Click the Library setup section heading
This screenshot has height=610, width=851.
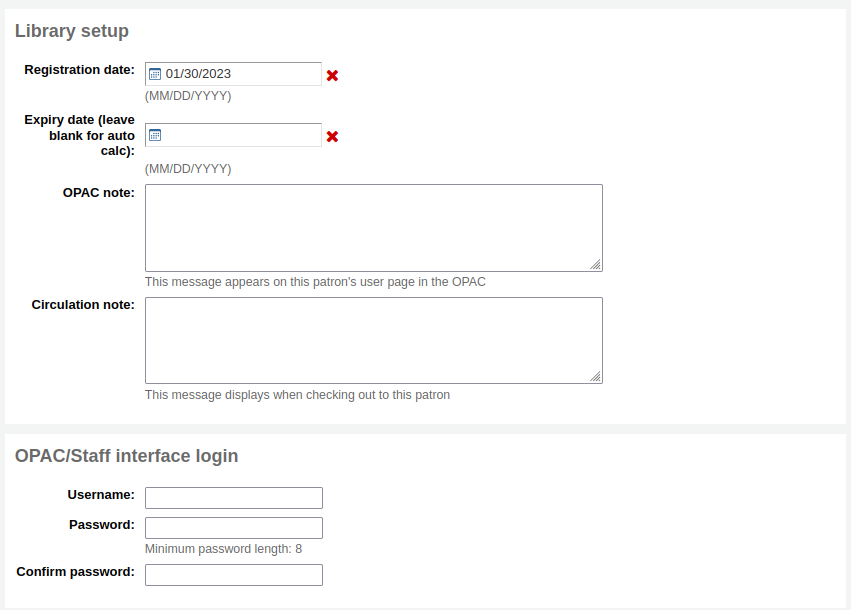(x=72, y=31)
